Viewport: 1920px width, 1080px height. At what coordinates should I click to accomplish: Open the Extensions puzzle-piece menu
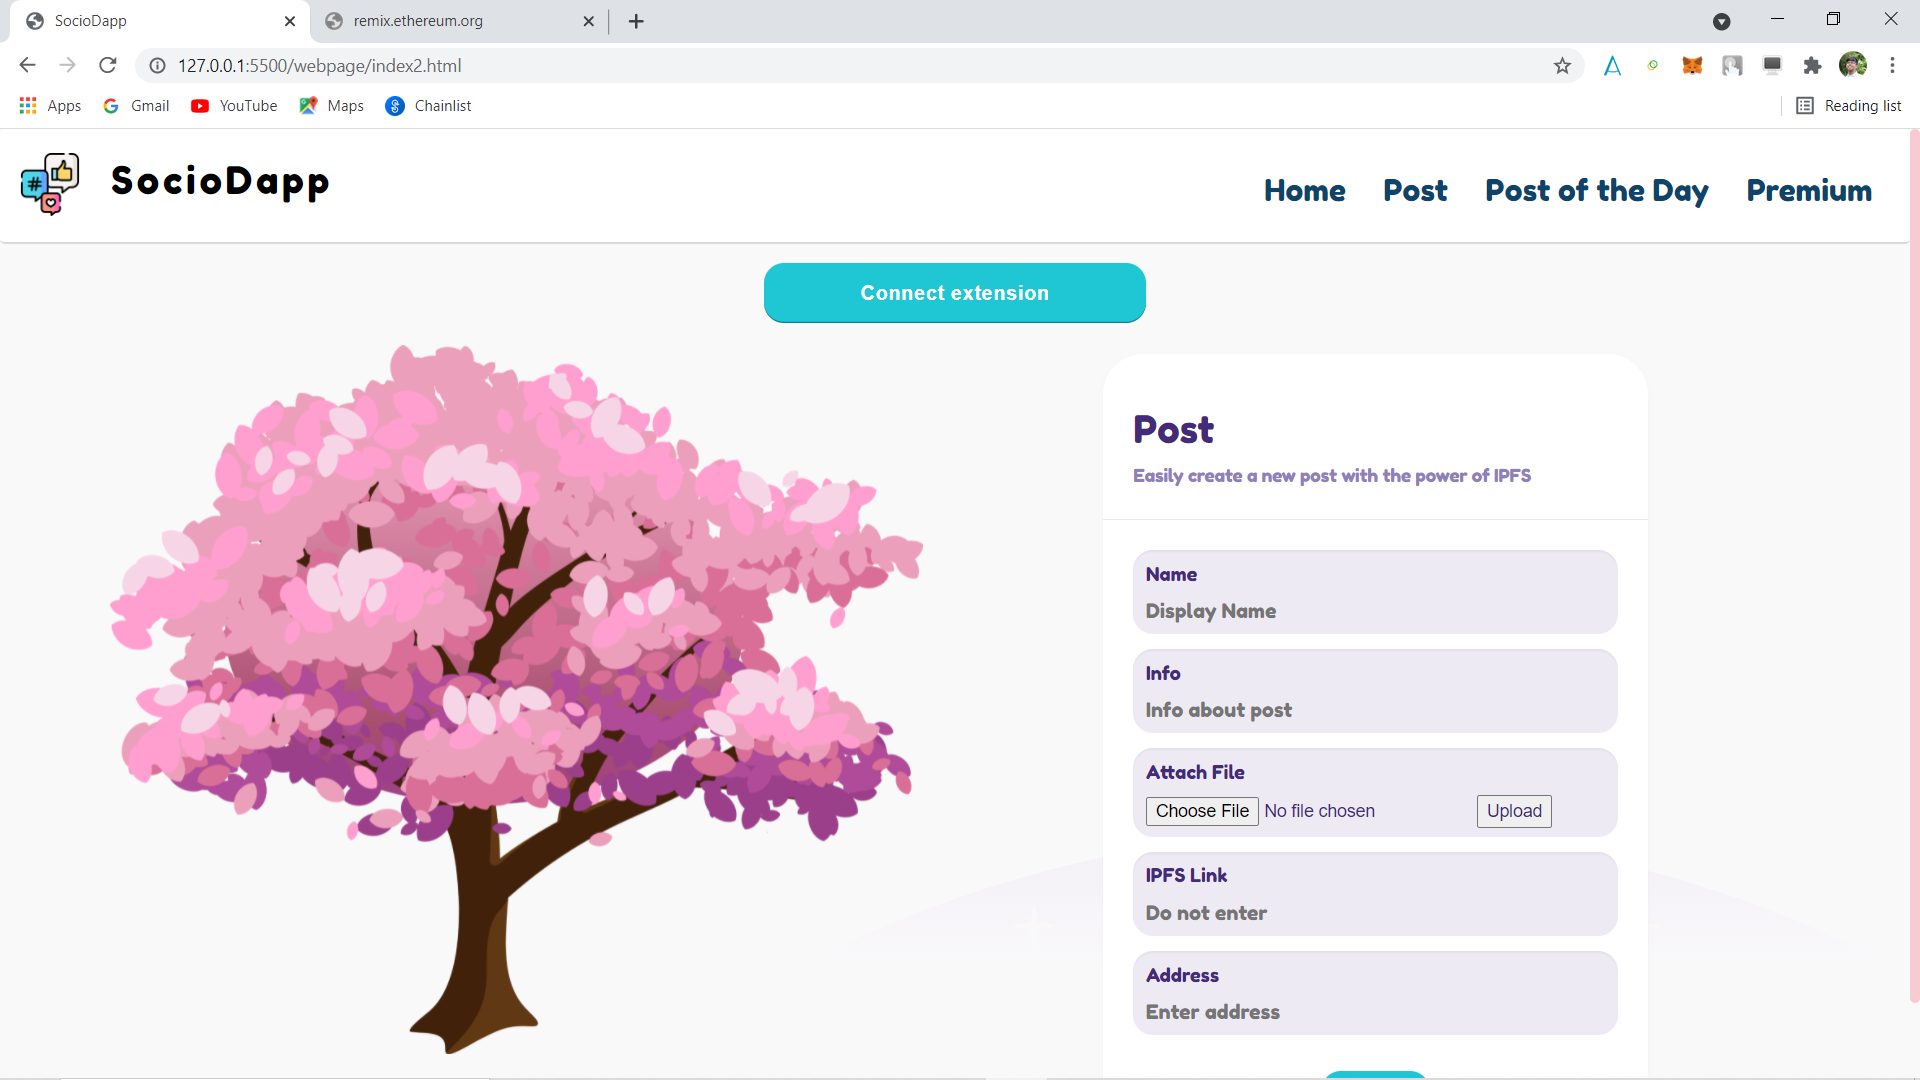tap(1812, 66)
